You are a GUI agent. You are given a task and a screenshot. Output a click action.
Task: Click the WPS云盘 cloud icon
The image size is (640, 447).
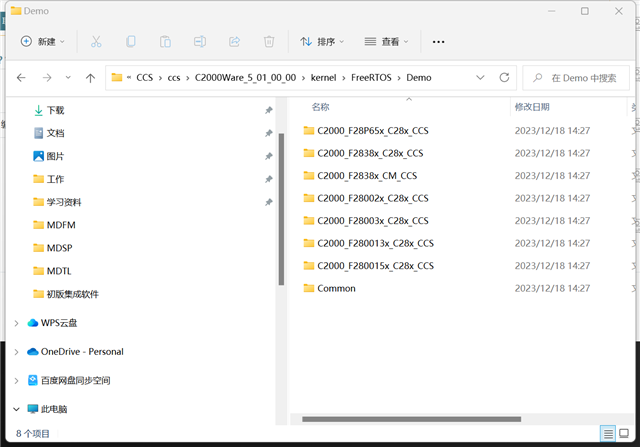click(x=33, y=323)
